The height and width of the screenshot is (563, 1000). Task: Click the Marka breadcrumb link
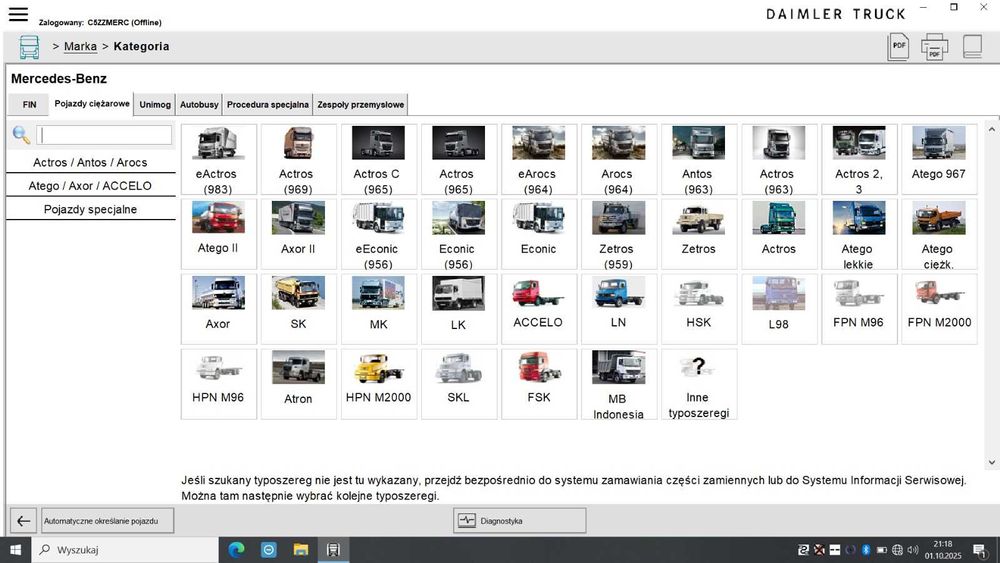(80, 46)
